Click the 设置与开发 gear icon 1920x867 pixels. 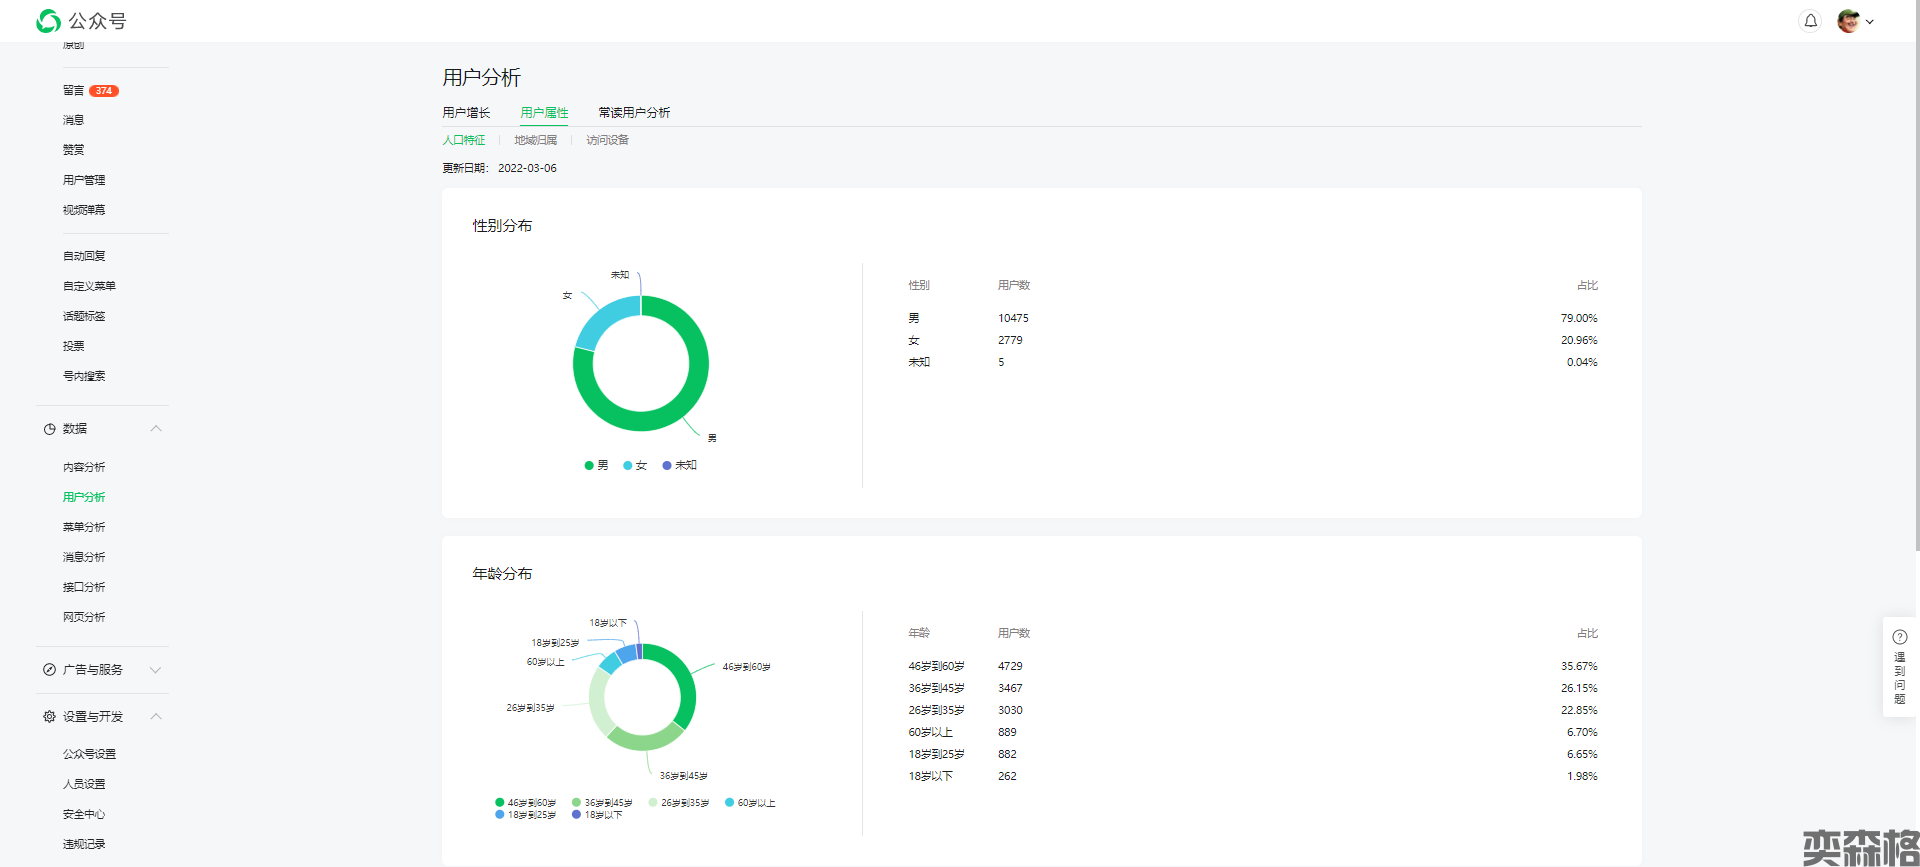pyautogui.click(x=49, y=717)
